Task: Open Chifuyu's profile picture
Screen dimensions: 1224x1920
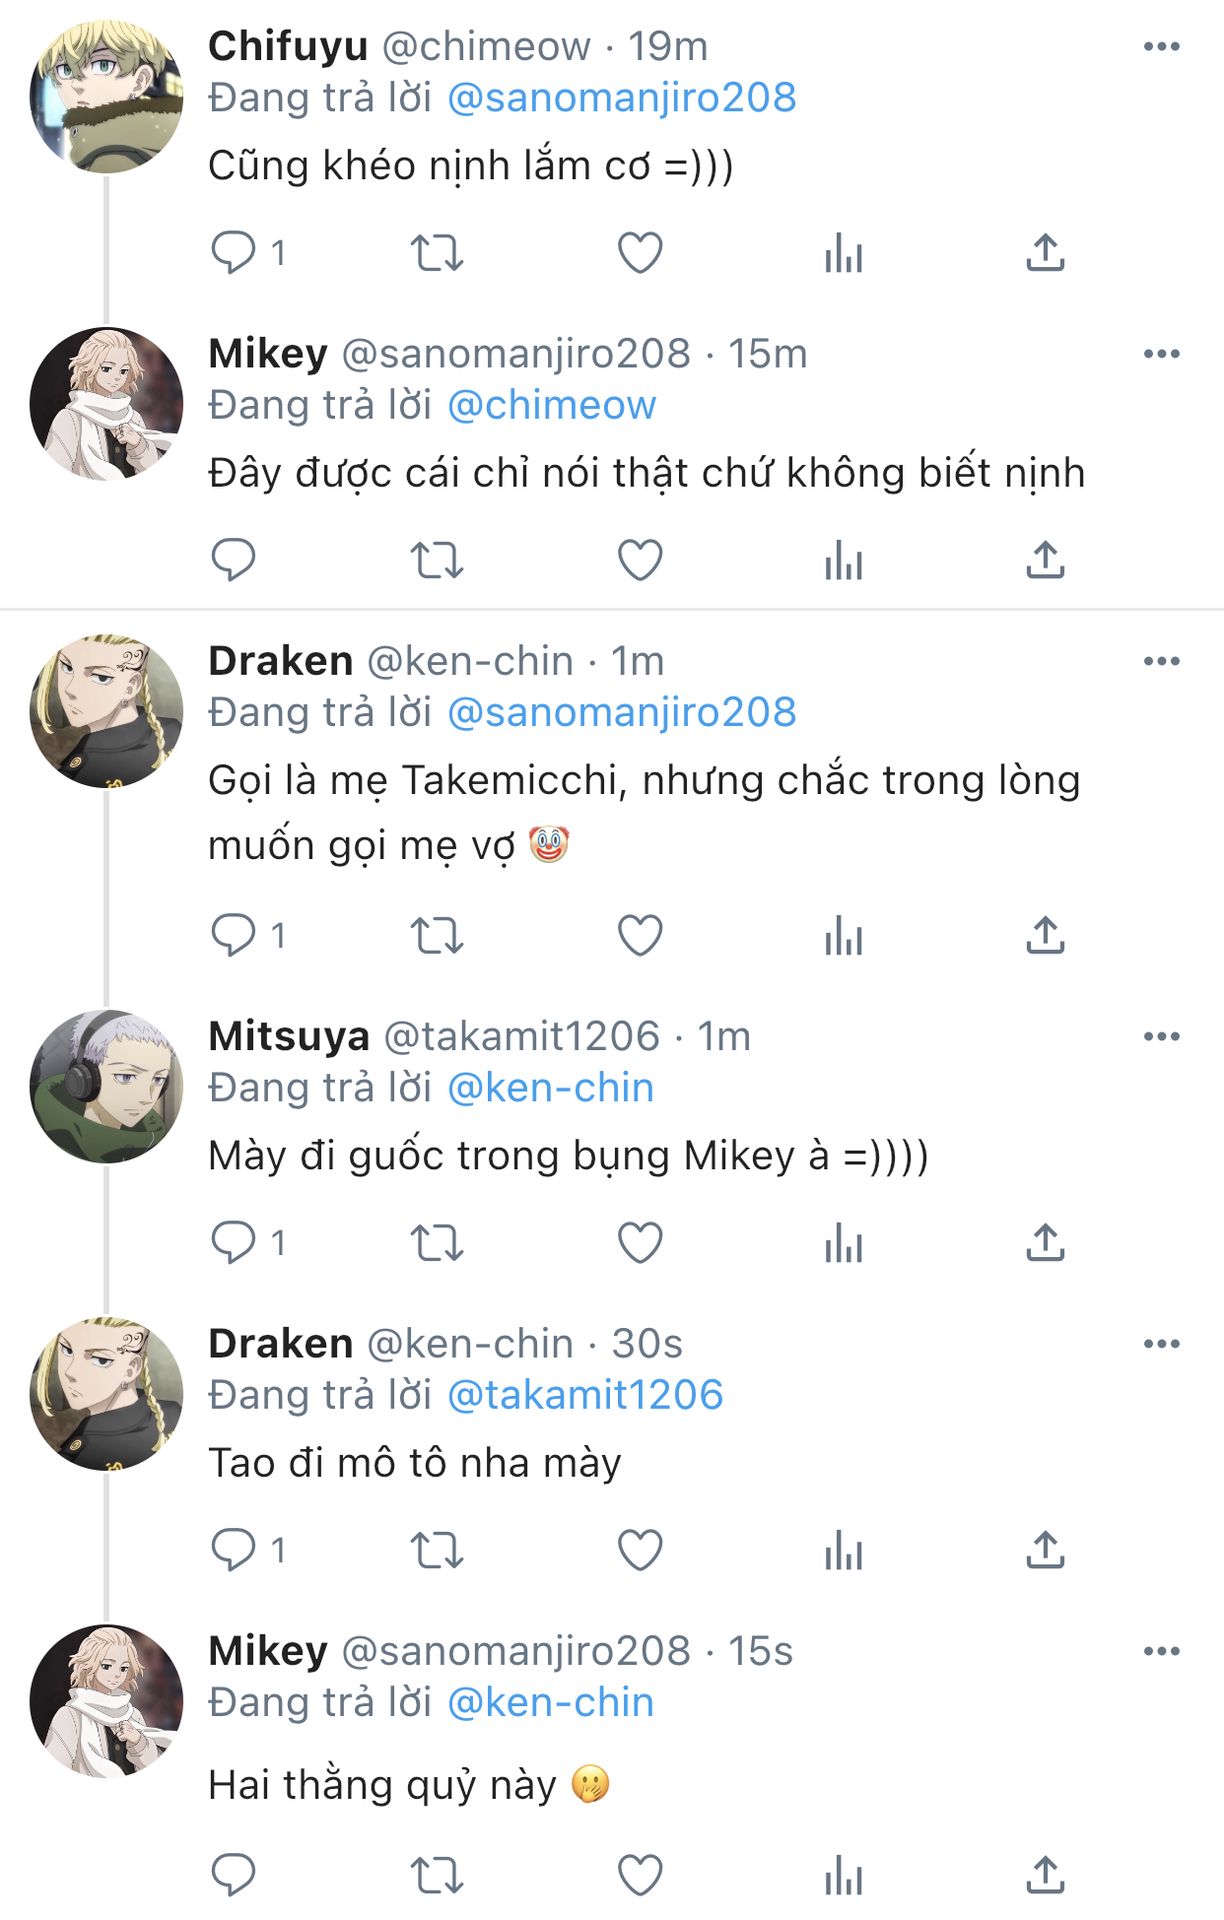Action: click(x=107, y=97)
